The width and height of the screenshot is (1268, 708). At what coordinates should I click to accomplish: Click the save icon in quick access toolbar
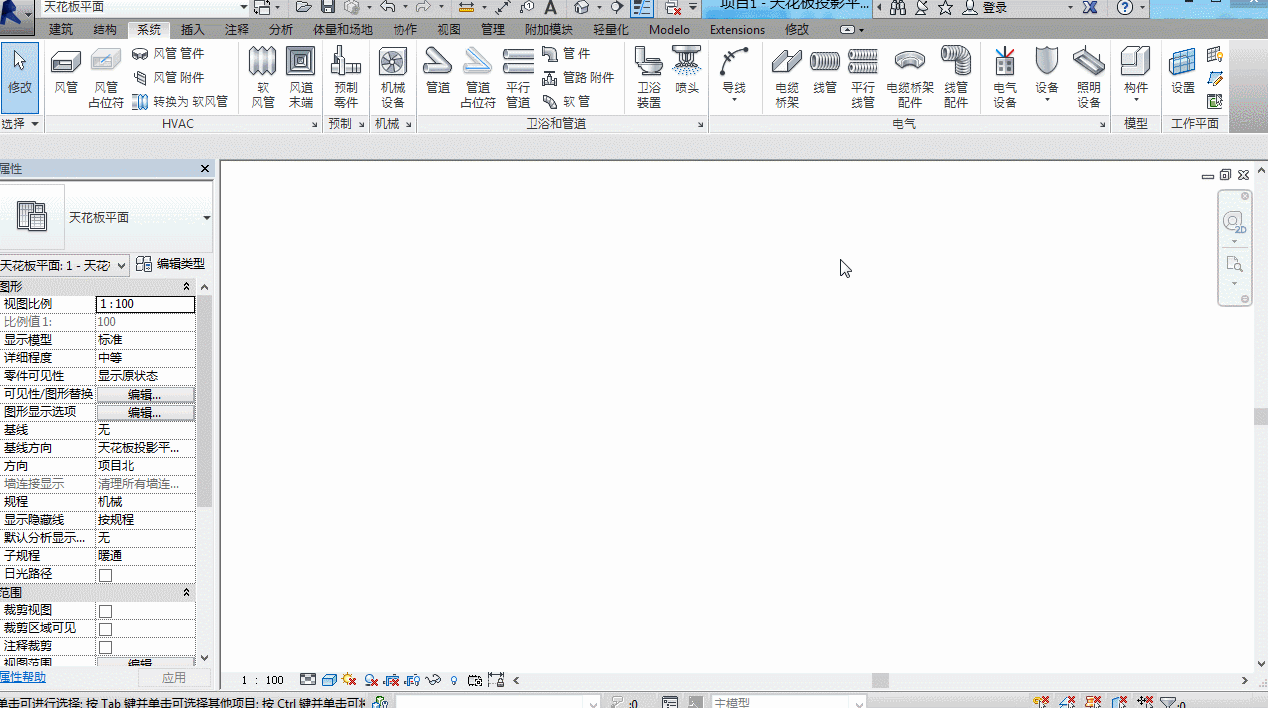click(328, 7)
